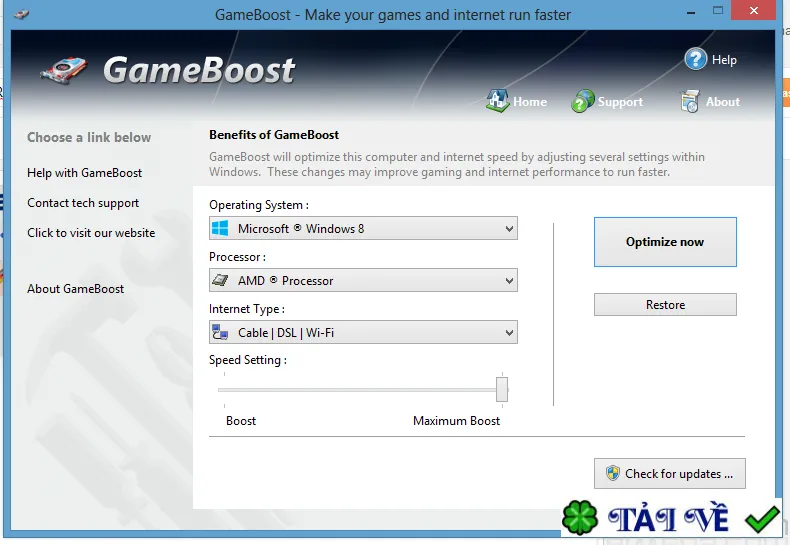Click the chip icon in Processor box
790x545 pixels.
coord(220,280)
